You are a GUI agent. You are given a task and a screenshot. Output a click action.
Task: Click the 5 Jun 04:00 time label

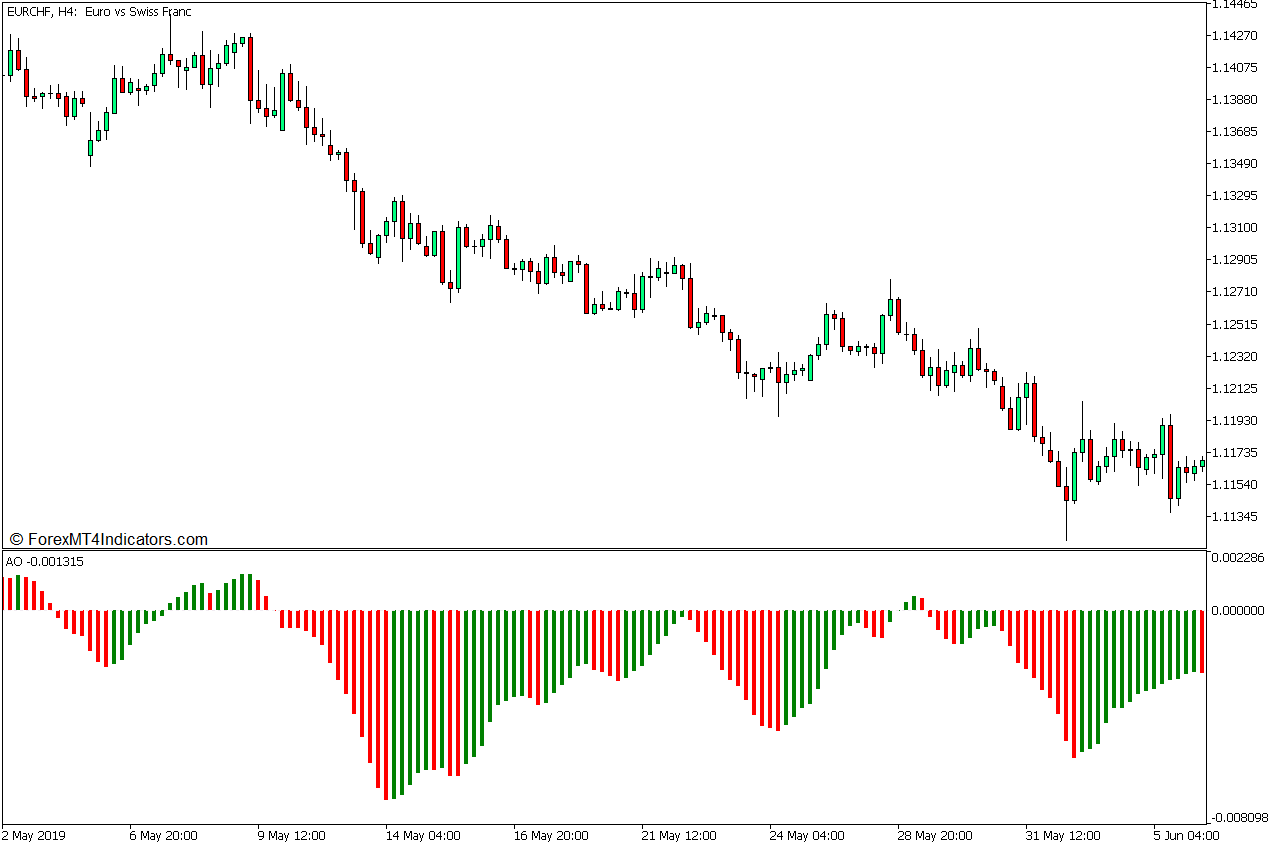tap(1185, 835)
